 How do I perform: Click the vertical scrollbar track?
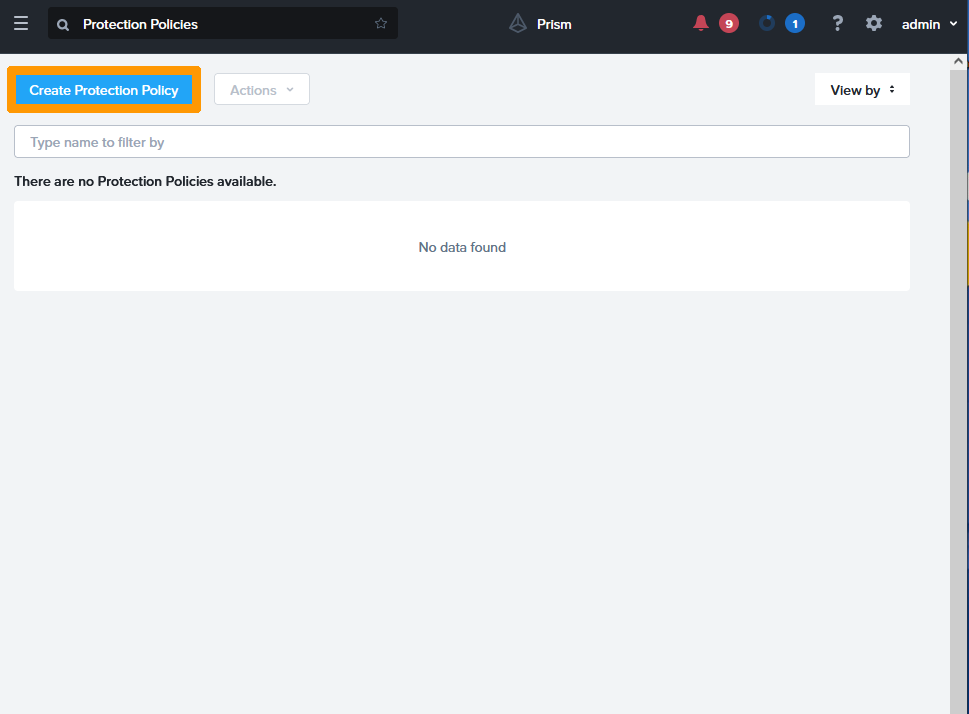click(958, 400)
